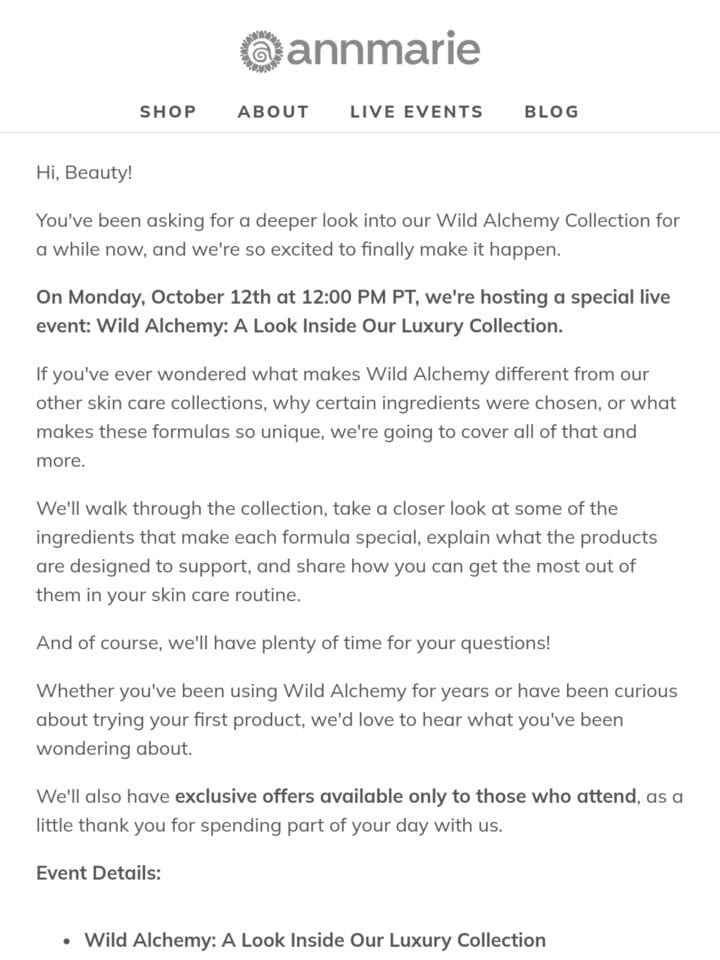
Task: Go to the ABOUT page link
Action: (x=274, y=111)
